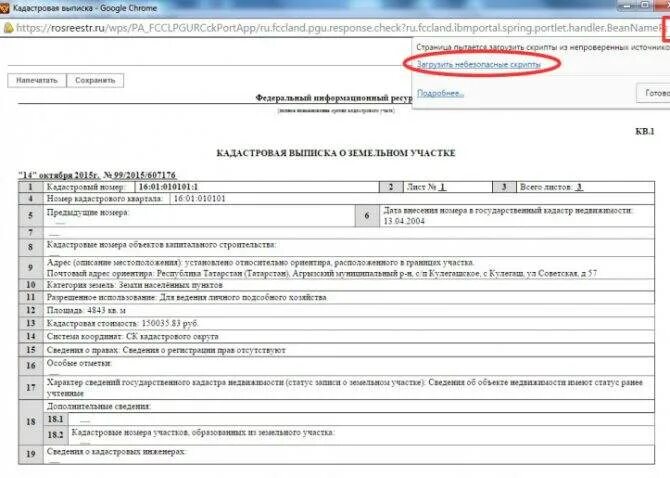Image resolution: width=670 pixels, height=478 pixels.
Task: Click the Площадь: 4843 кв. м row
Action: pyautogui.click(x=349, y=311)
